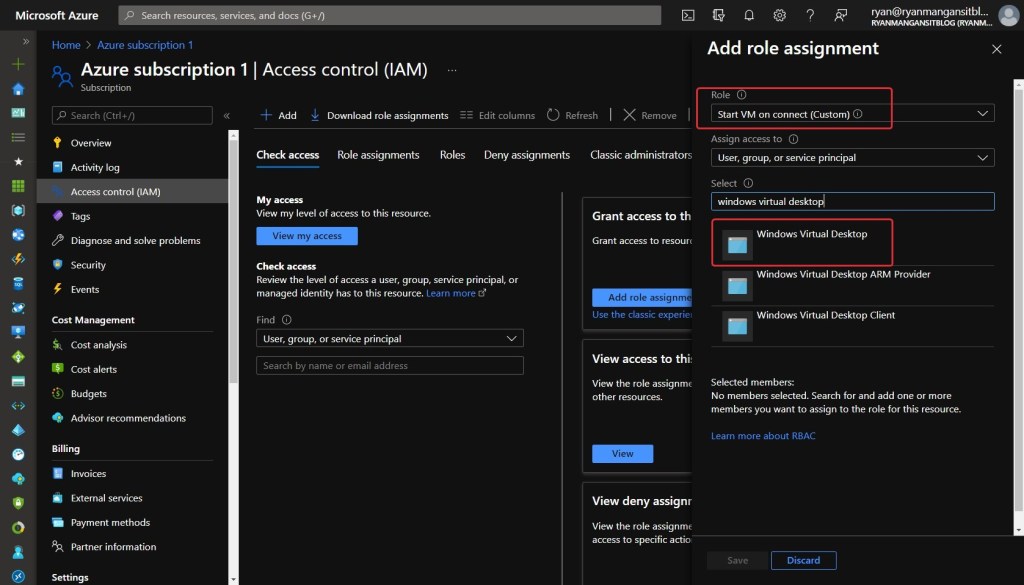Click the Add button in the toolbar
This screenshot has height=585, width=1024.
point(279,116)
